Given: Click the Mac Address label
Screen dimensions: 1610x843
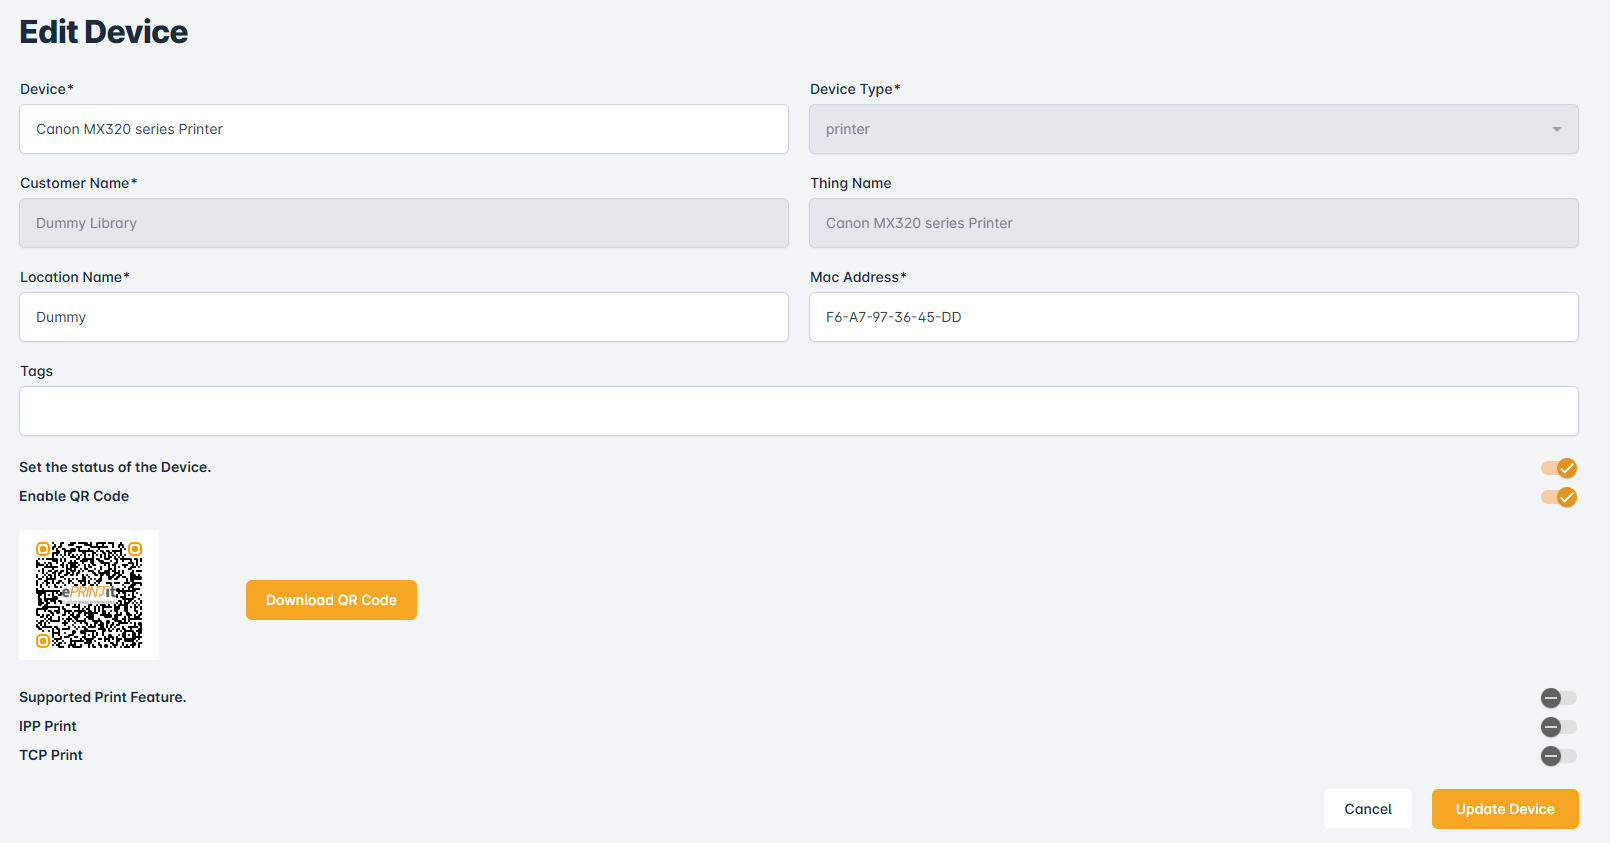Looking at the screenshot, I should 857,277.
